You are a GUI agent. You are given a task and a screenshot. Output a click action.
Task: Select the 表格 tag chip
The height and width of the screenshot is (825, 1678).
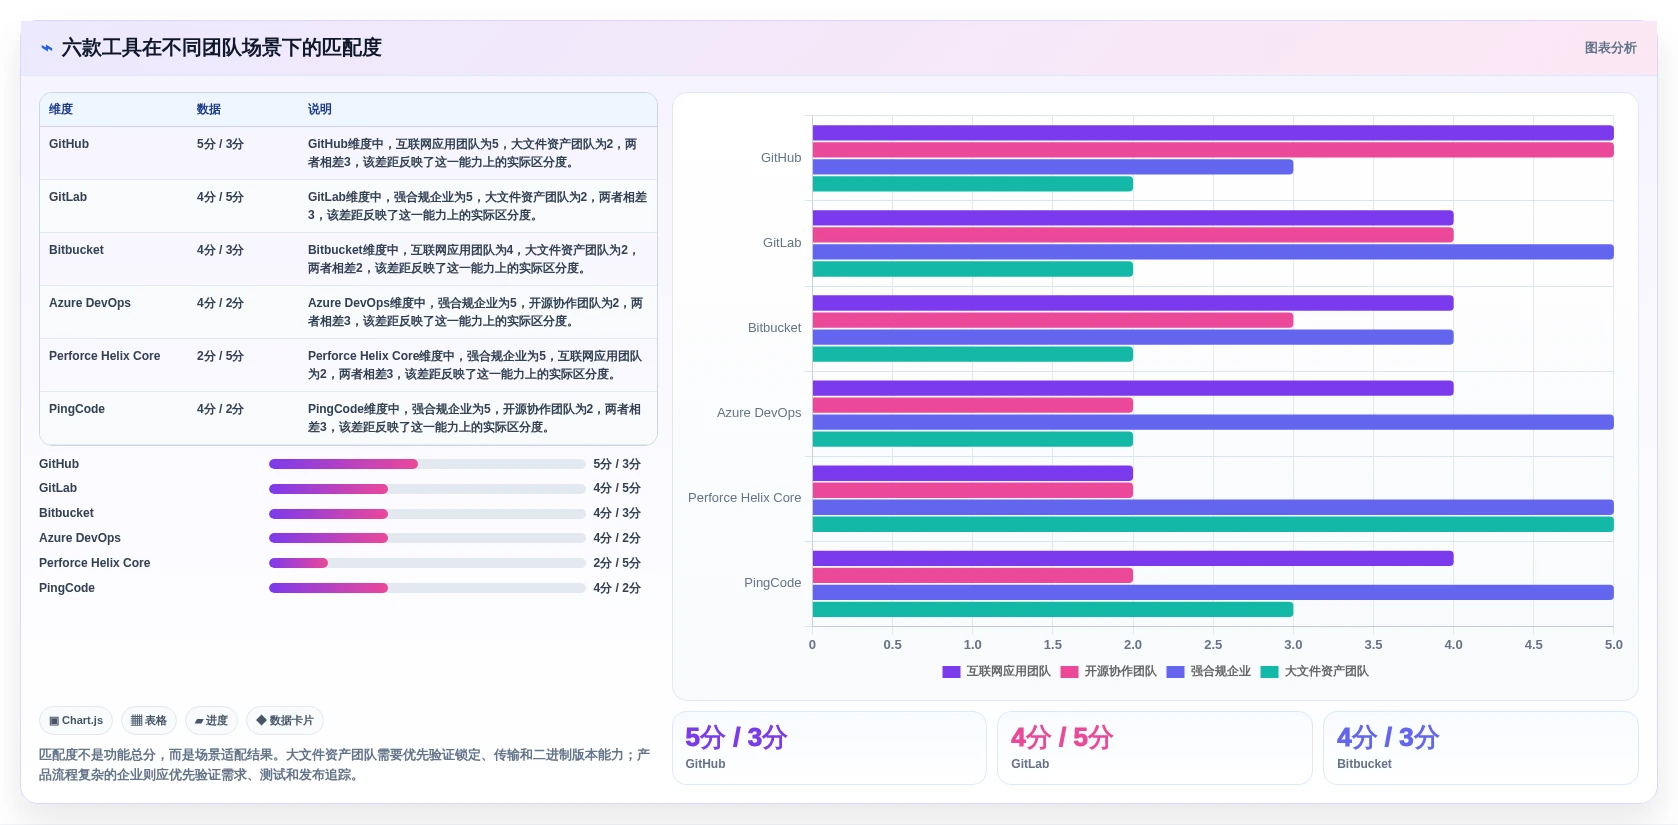[x=149, y=720]
